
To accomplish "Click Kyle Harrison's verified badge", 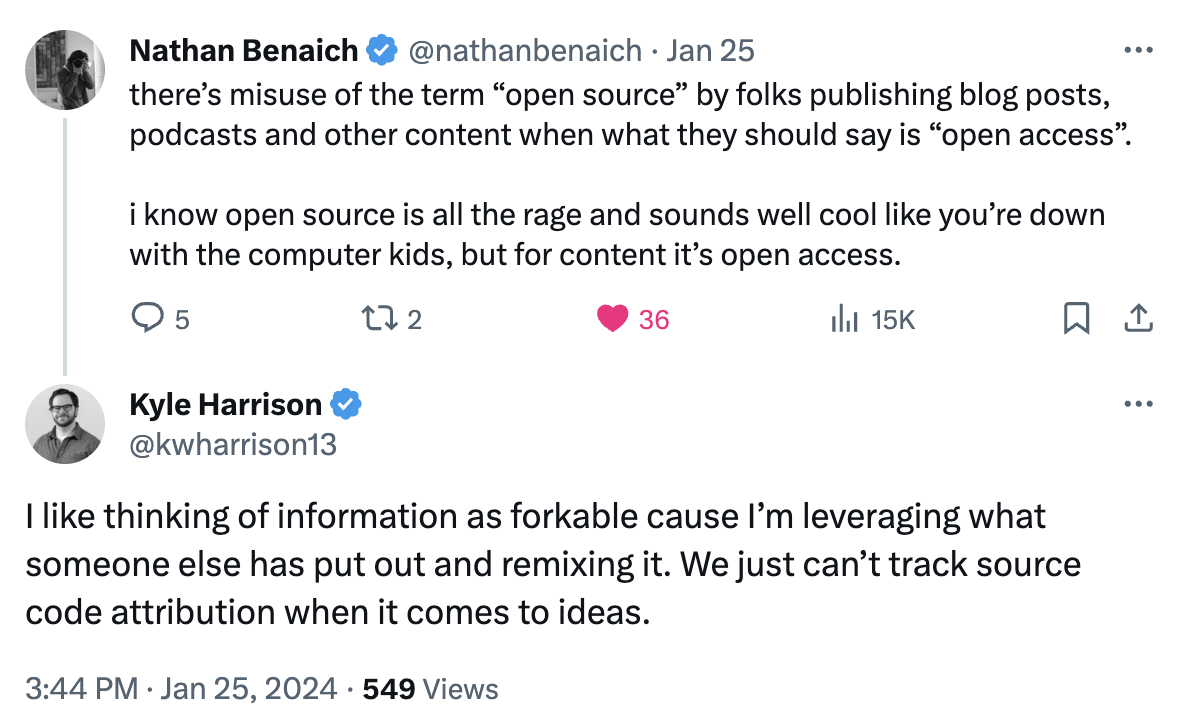I will (346, 405).
